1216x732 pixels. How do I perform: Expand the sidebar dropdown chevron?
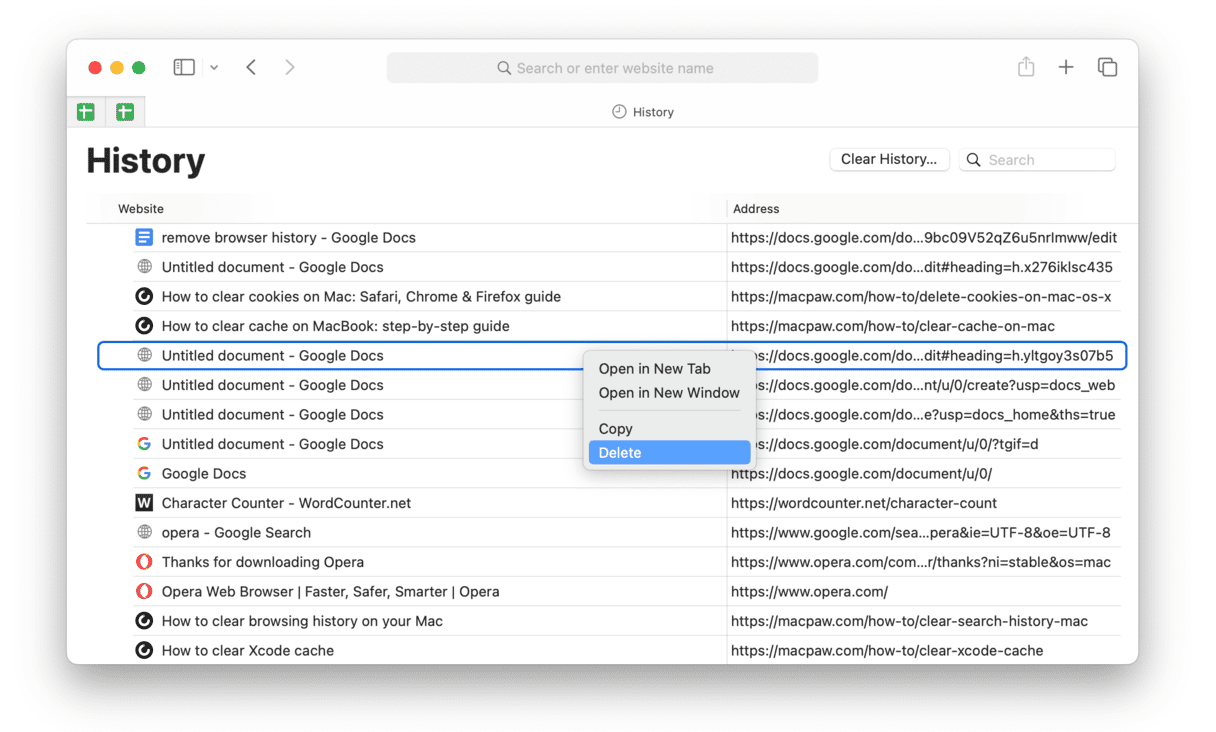214,68
